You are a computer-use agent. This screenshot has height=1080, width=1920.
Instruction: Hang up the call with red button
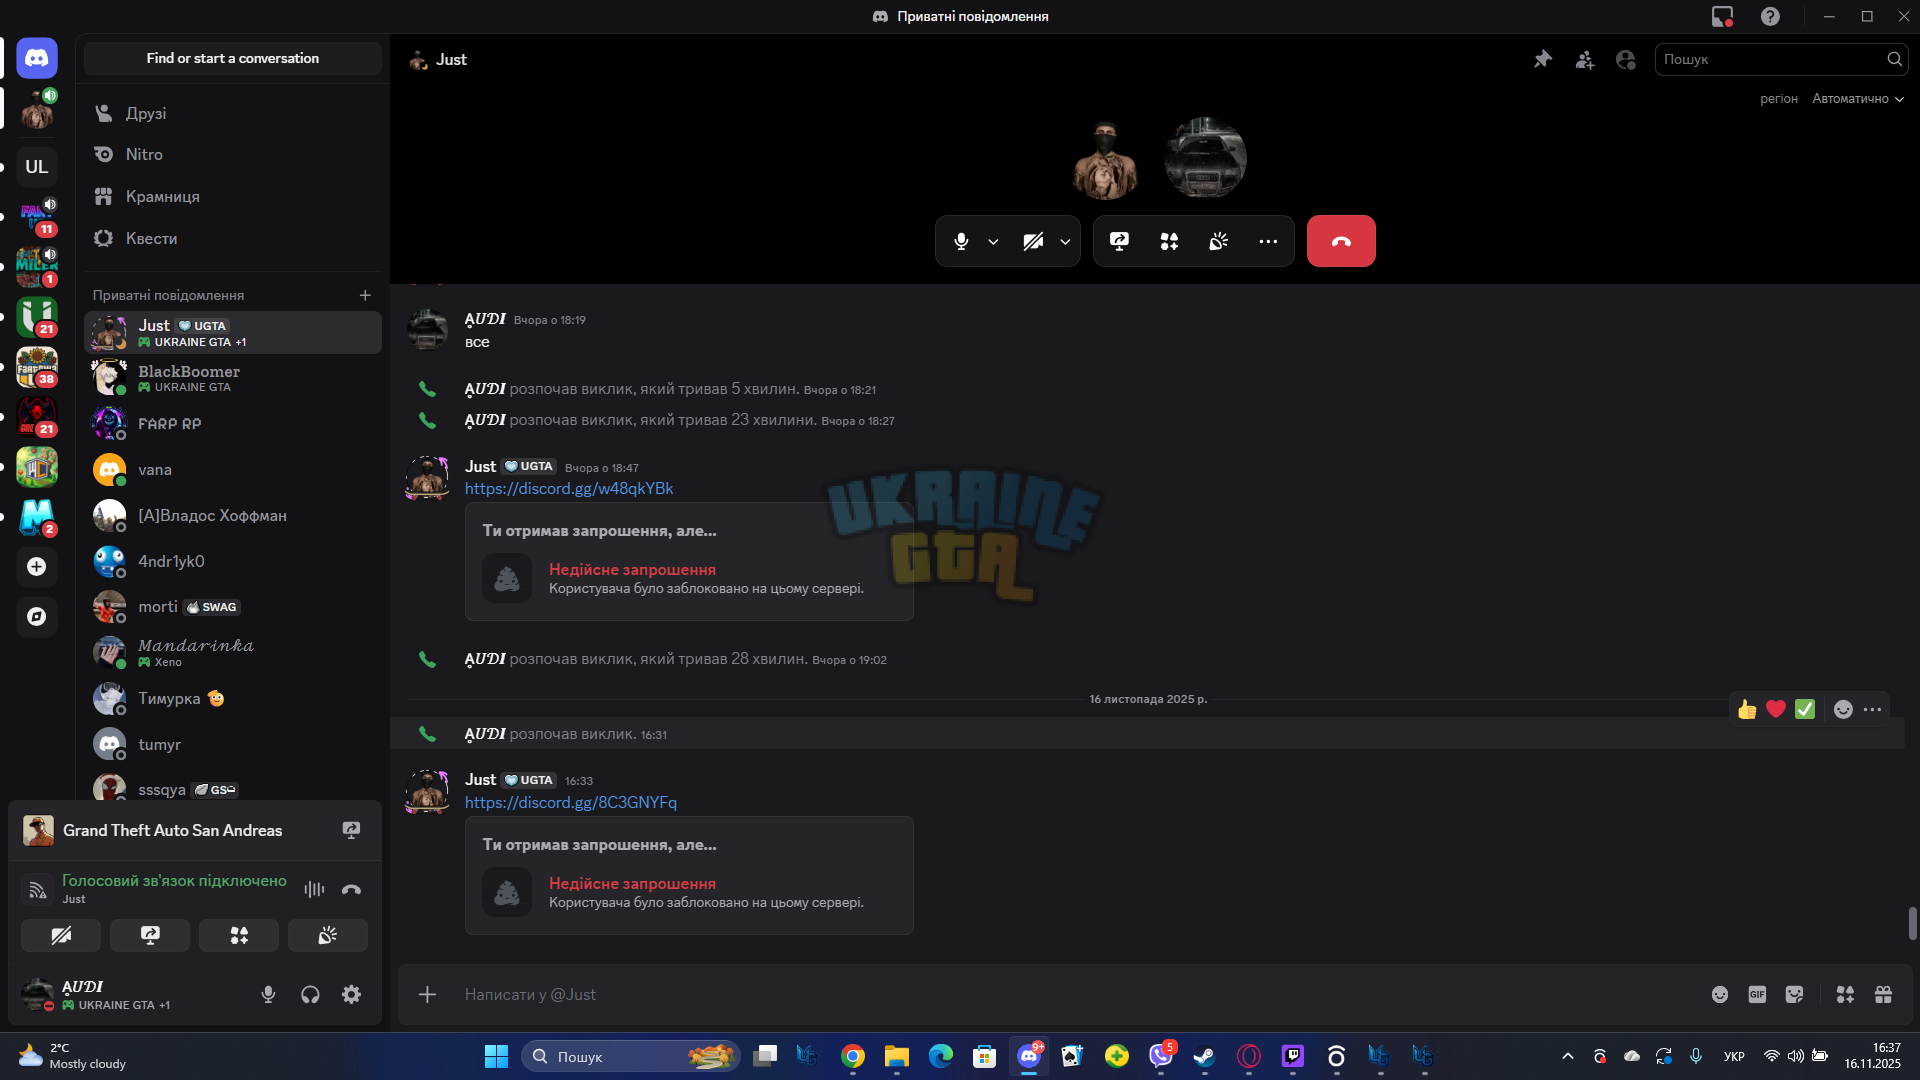(1341, 241)
